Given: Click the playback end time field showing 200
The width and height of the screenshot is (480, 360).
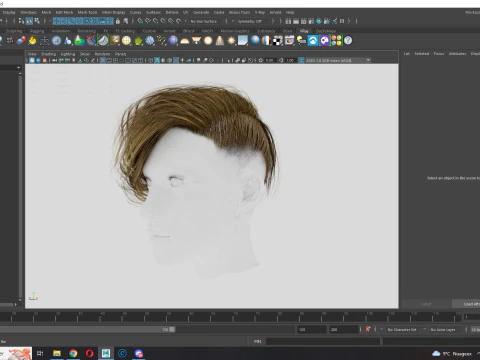Looking at the screenshot, I should (344, 329).
